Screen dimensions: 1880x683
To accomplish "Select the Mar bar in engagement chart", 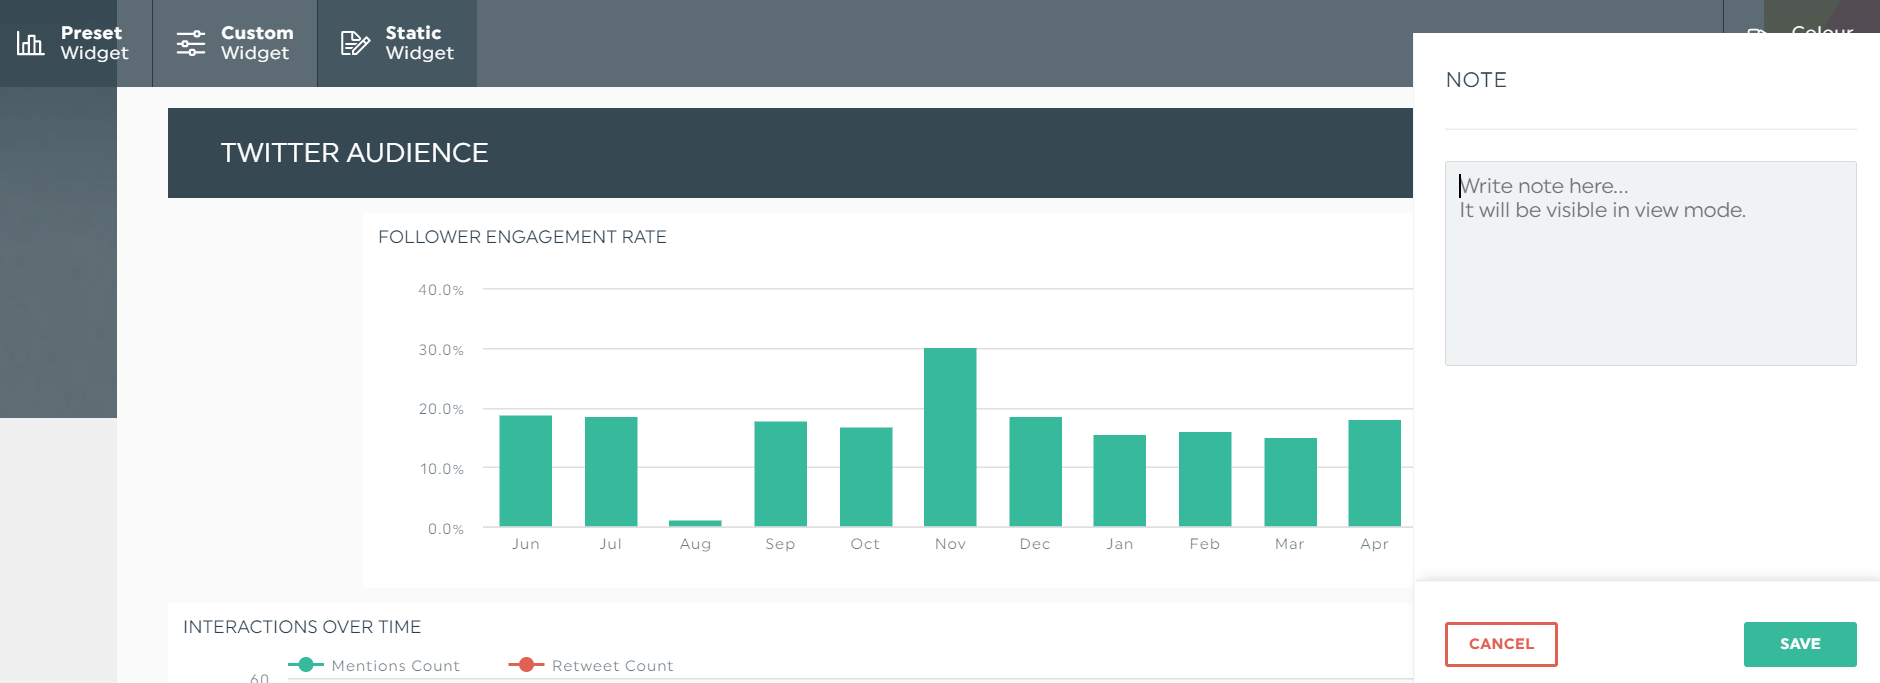I will pyautogui.click(x=1290, y=482).
